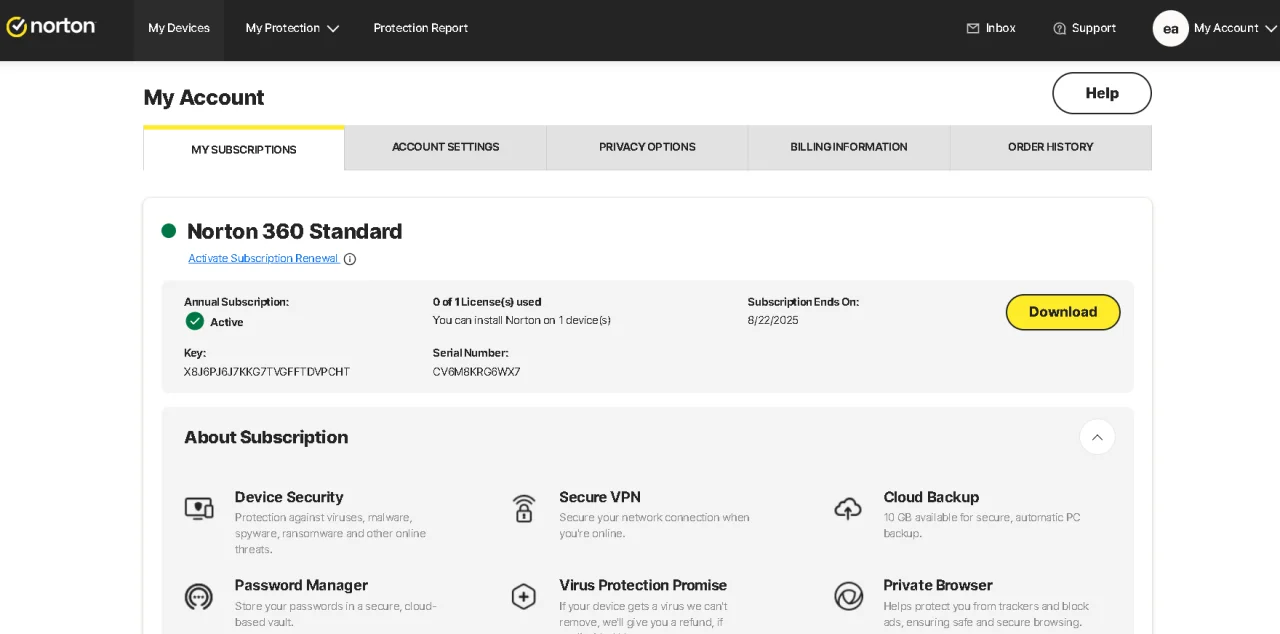Click the Cloud Backup upload icon
Image resolution: width=1280 pixels, height=634 pixels.
click(x=848, y=508)
